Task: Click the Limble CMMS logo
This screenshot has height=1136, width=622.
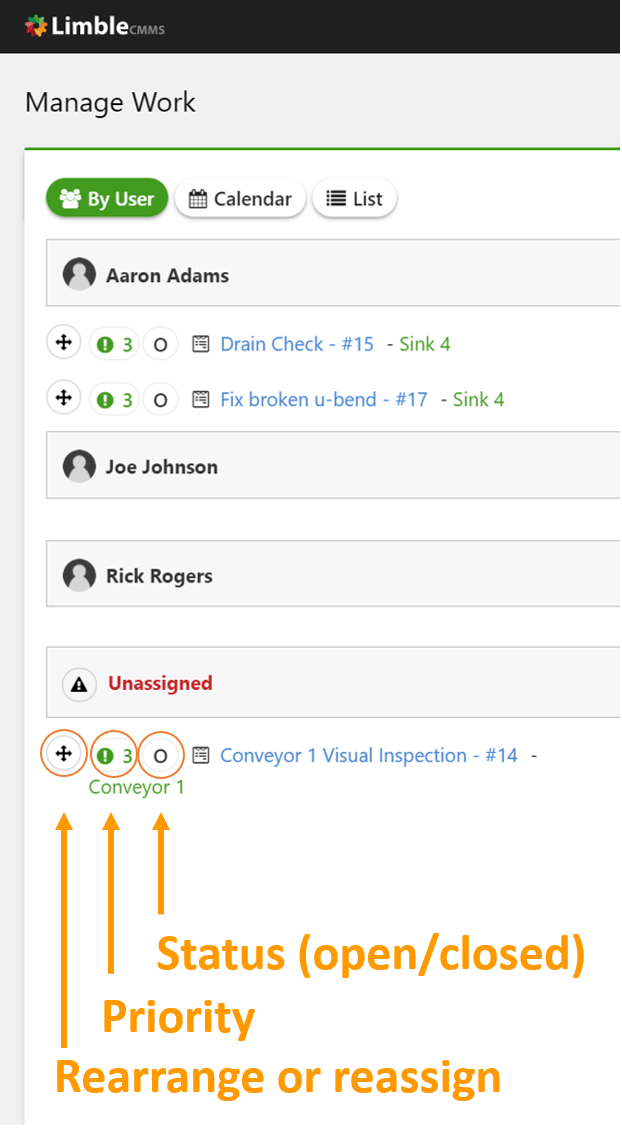Action: click(94, 27)
